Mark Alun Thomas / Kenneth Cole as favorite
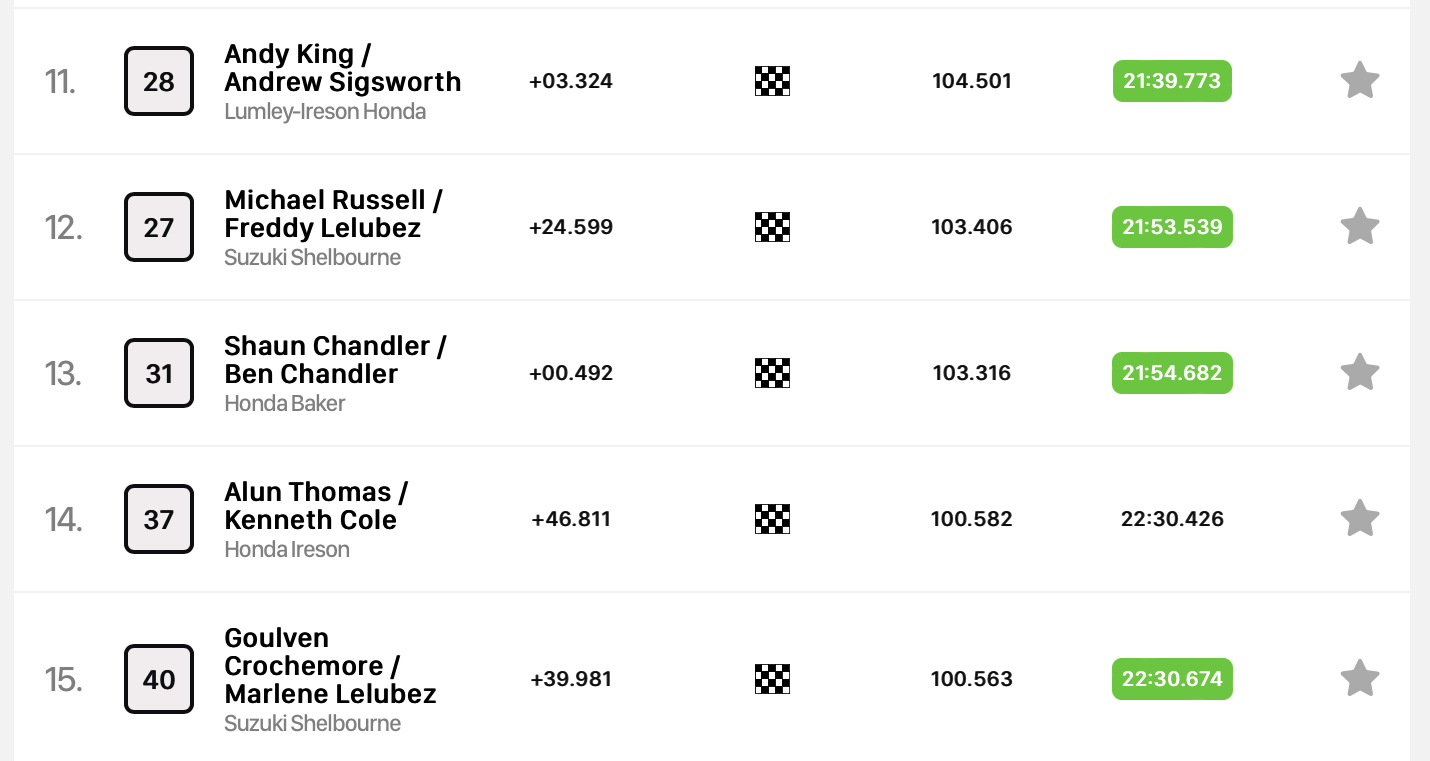 [1360, 518]
